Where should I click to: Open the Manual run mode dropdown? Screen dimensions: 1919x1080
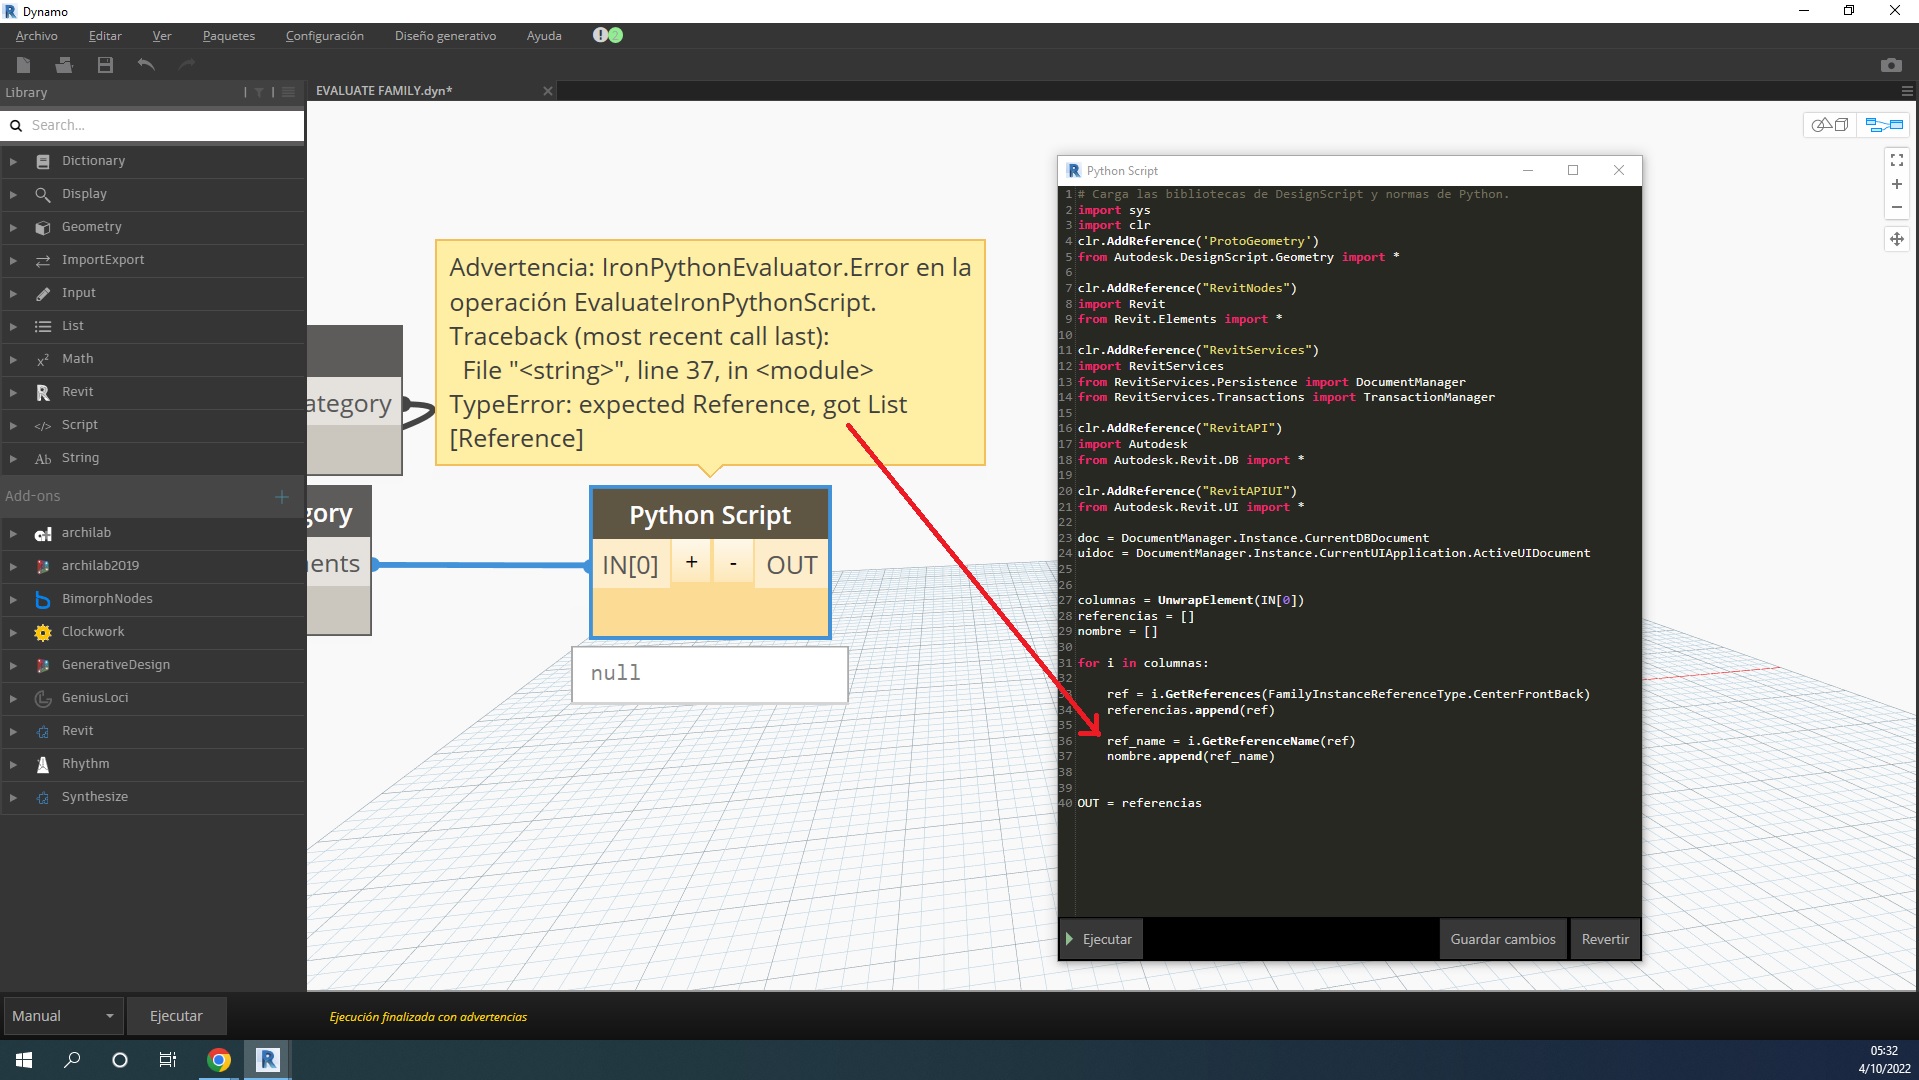pos(63,1016)
